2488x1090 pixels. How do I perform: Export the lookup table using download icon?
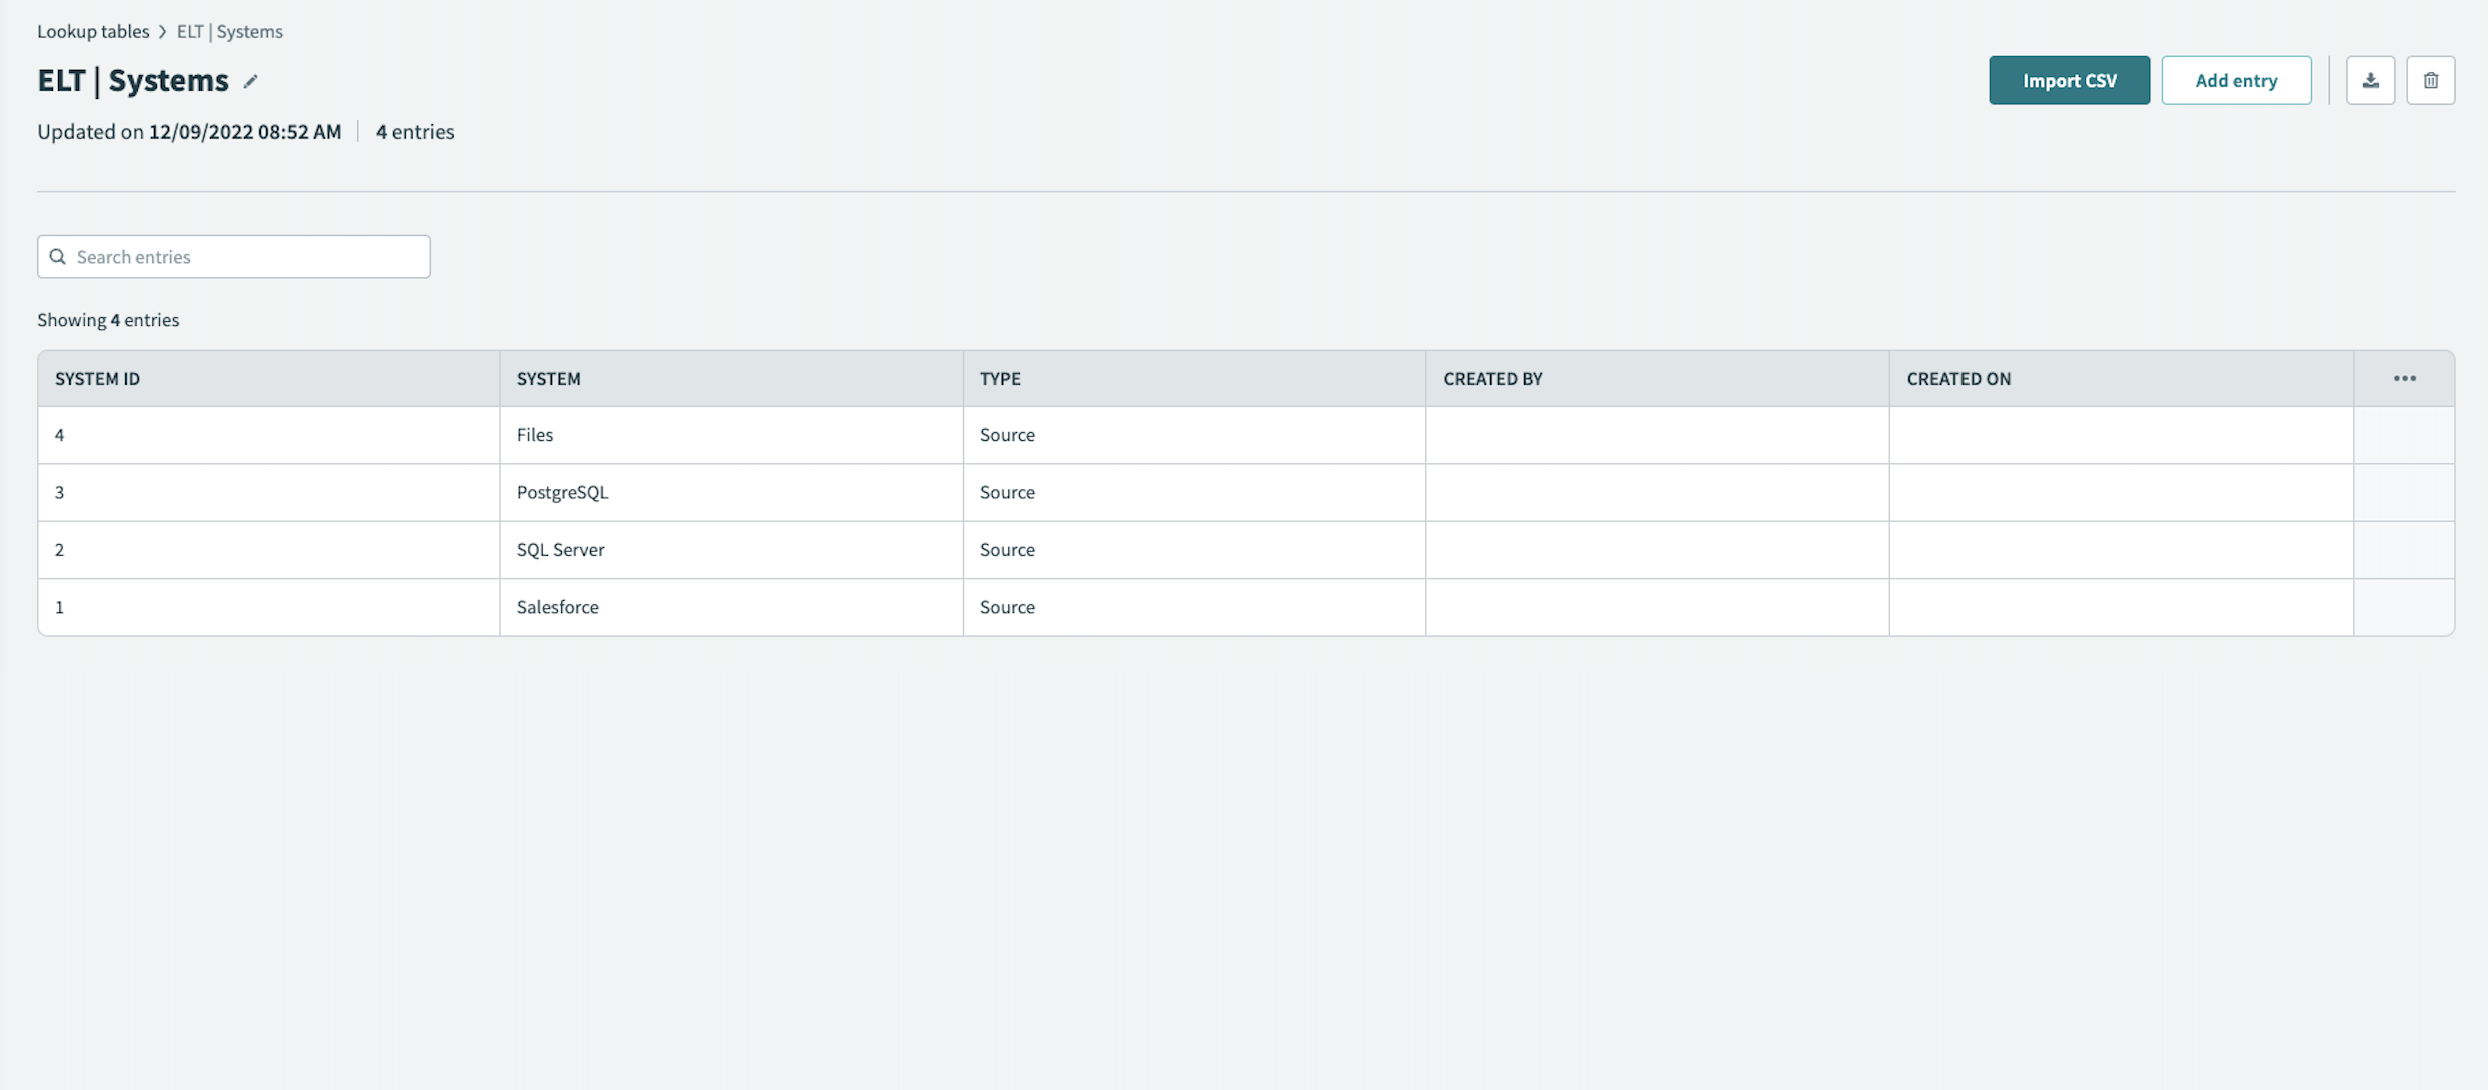tap(2371, 79)
